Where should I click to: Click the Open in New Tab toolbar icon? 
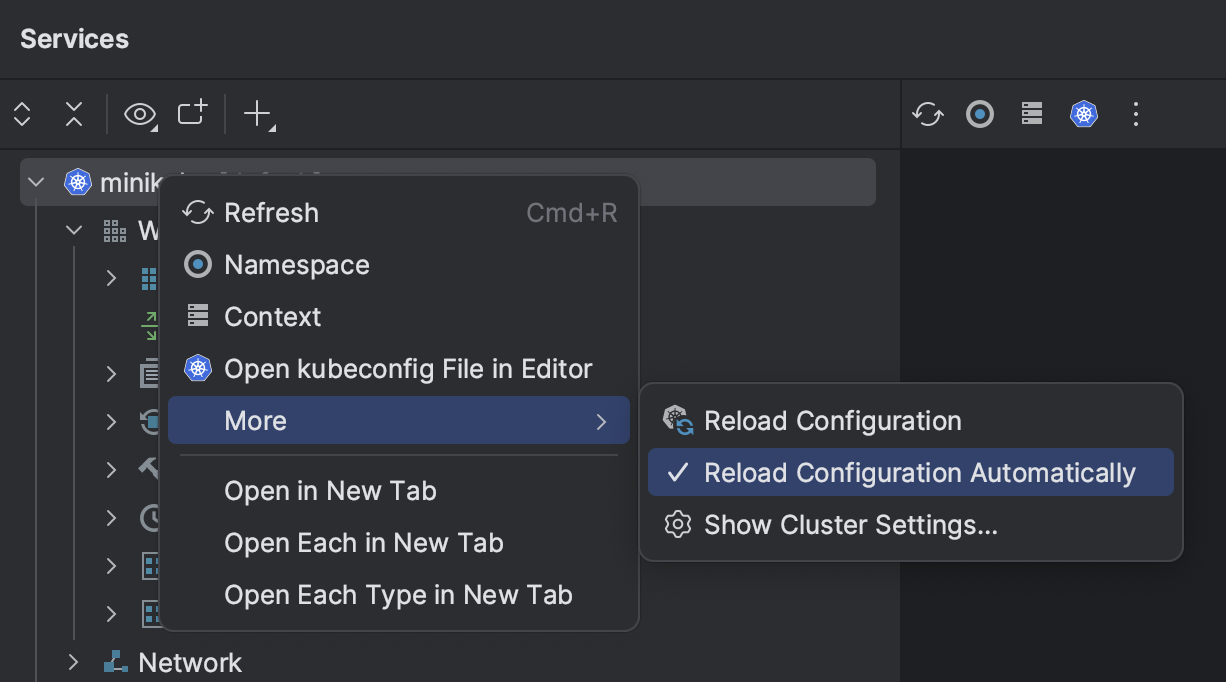[x=191, y=114]
